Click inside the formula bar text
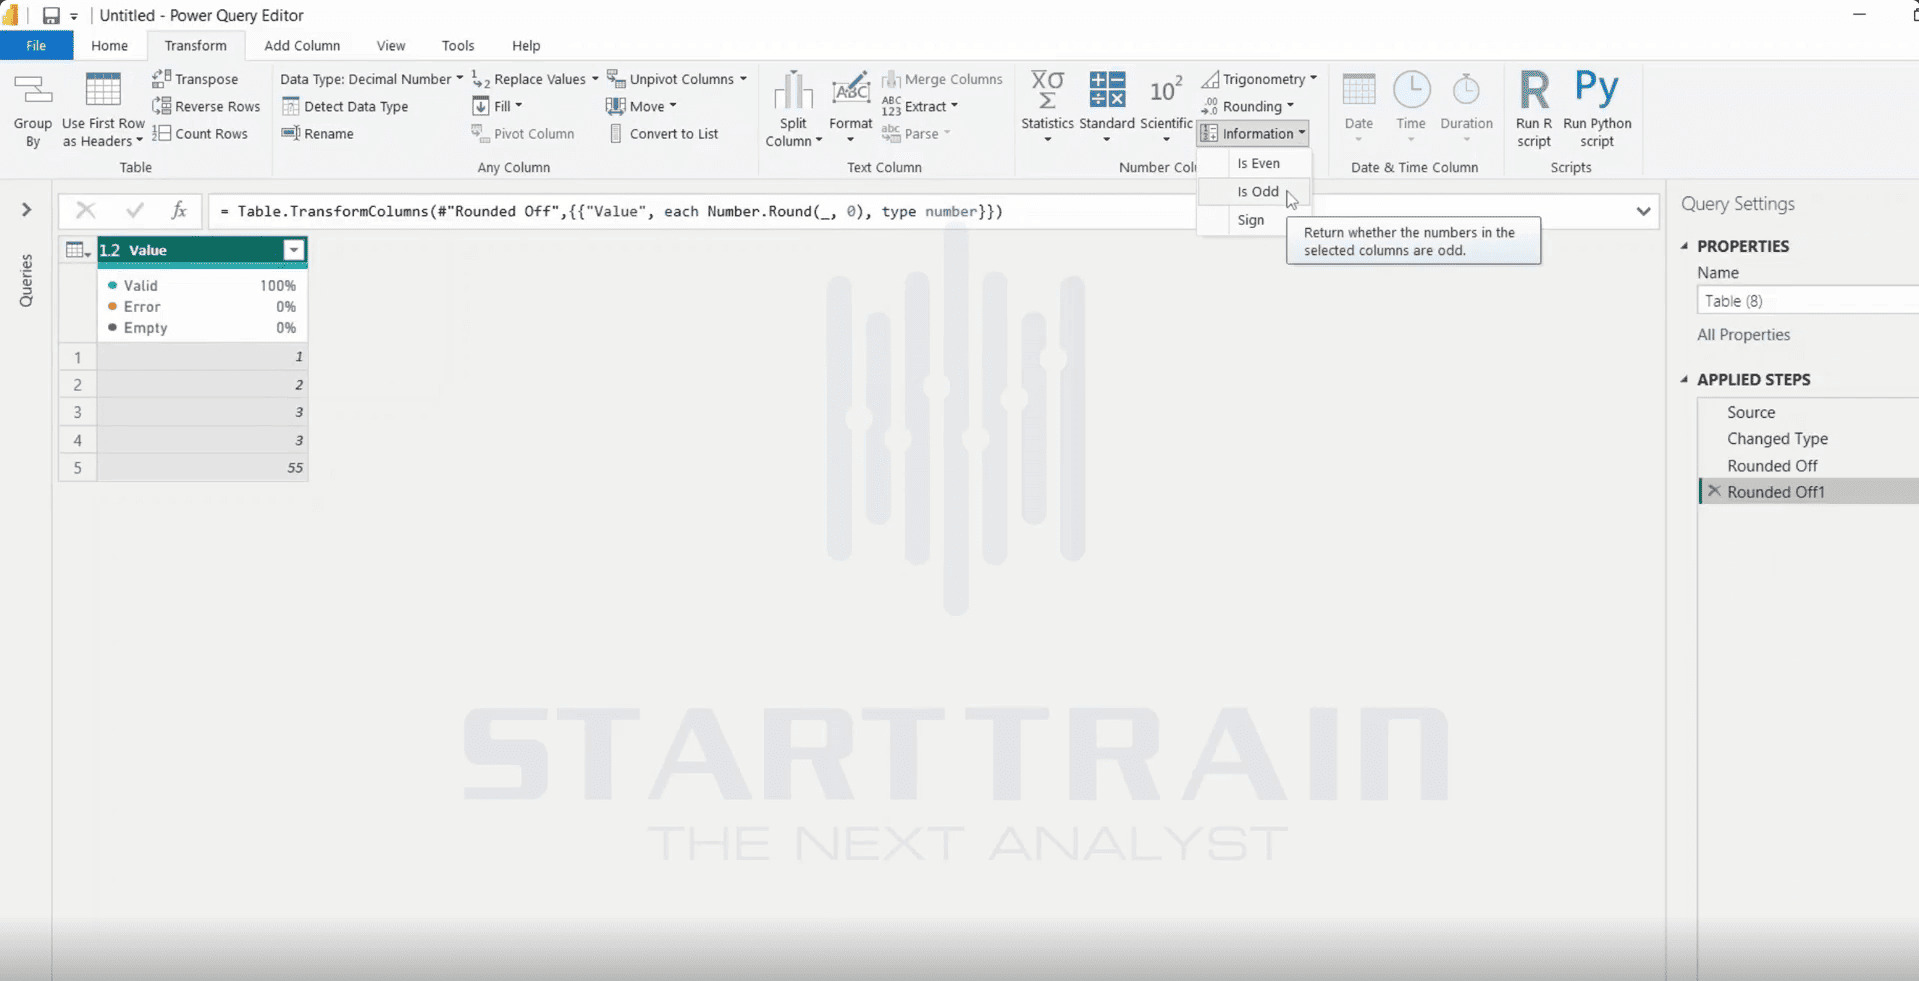The width and height of the screenshot is (1919, 981). click(610, 211)
